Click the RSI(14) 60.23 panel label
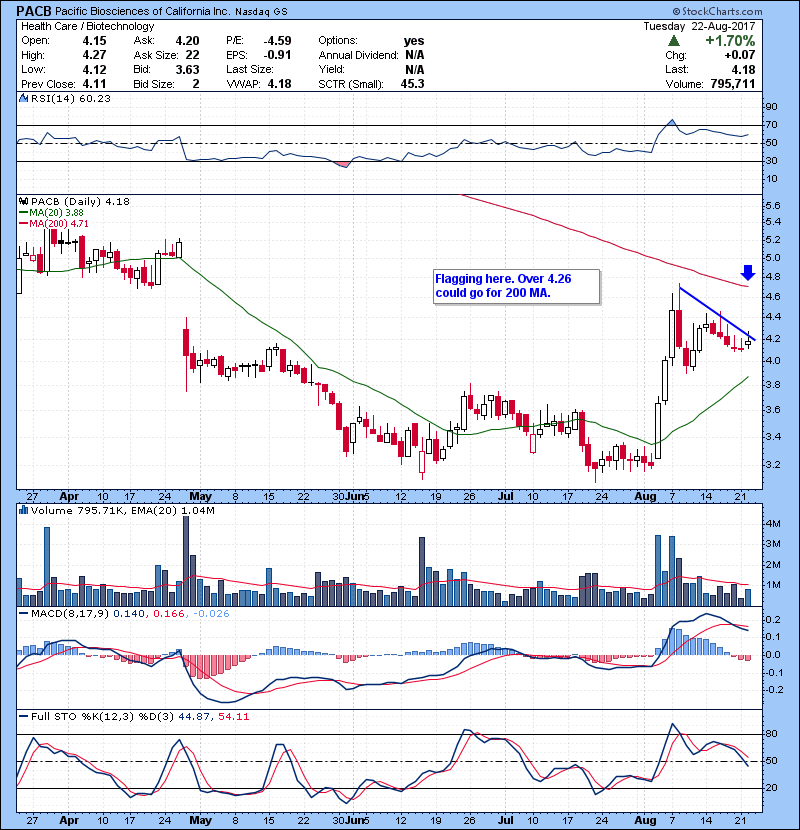800x830 pixels. click(x=71, y=98)
